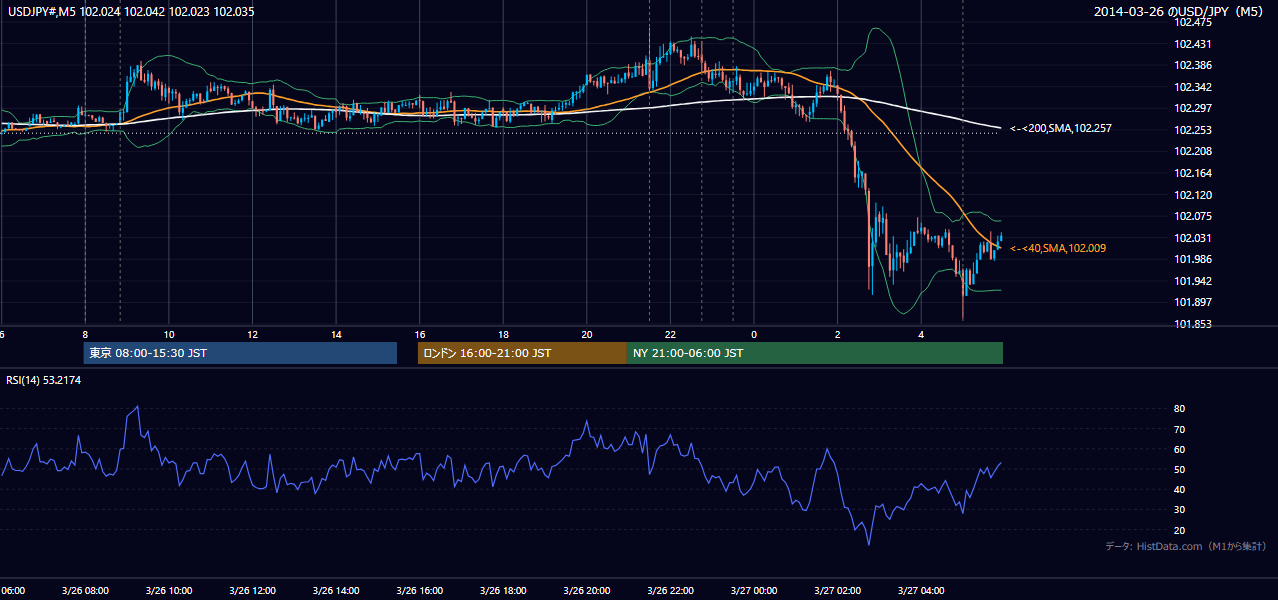Click the 102.475 price axis label
The image size is (1278, 600).
tap(1193, 22)
